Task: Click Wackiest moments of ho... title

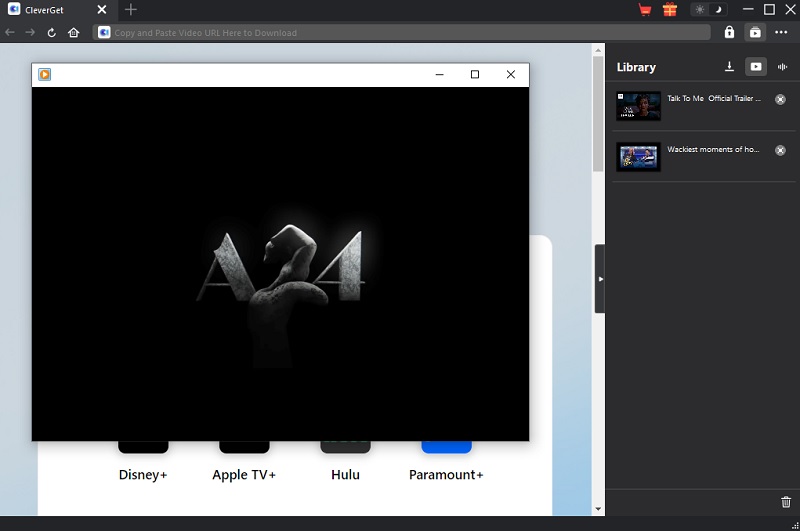Action: click(x=713, y=149)
